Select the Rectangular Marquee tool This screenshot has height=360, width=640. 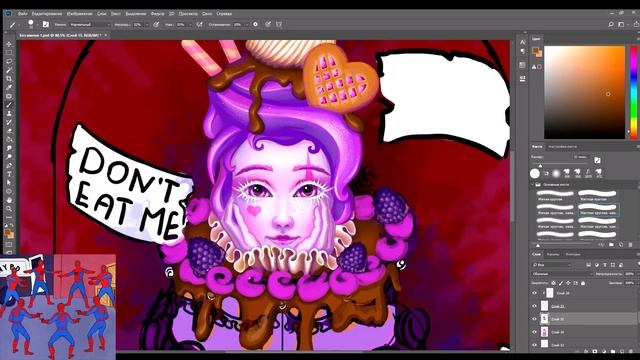pos(9,52)
